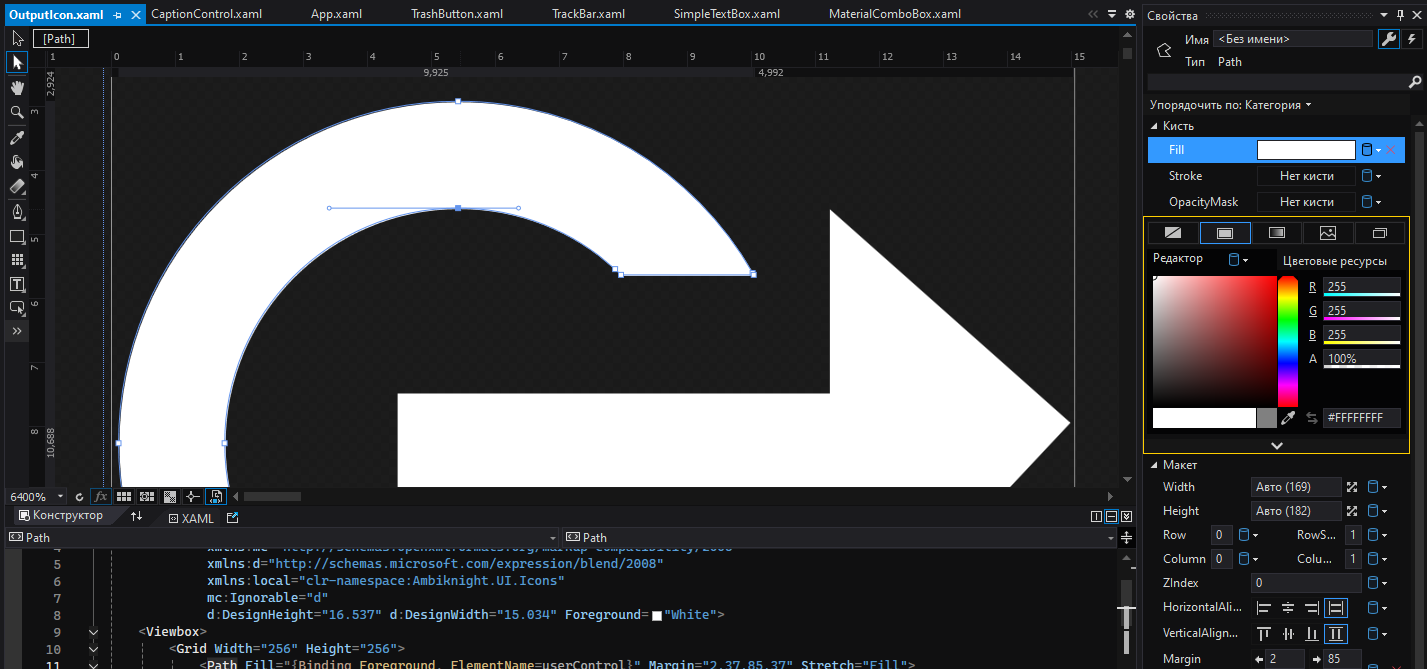Screen dimensions: 1427x669
Task: Open the Редактор color space dropdown
Action: pos(1238,260)
